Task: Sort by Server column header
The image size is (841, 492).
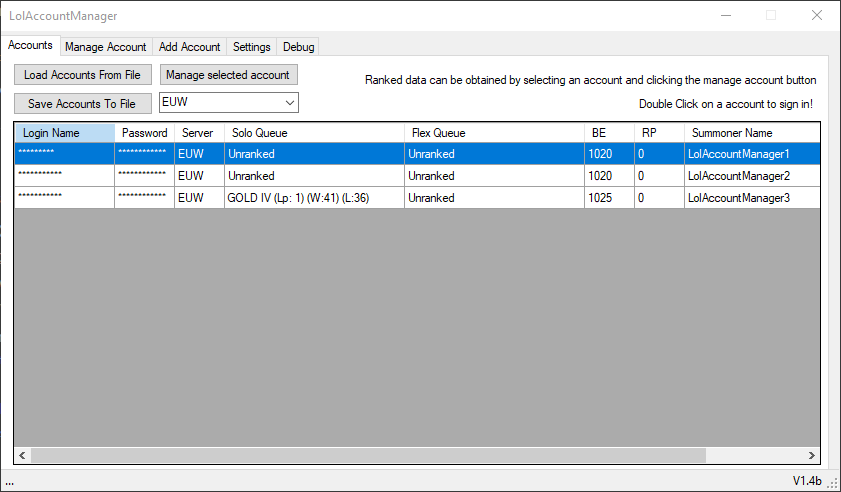Action: click(x=199, y=133)
